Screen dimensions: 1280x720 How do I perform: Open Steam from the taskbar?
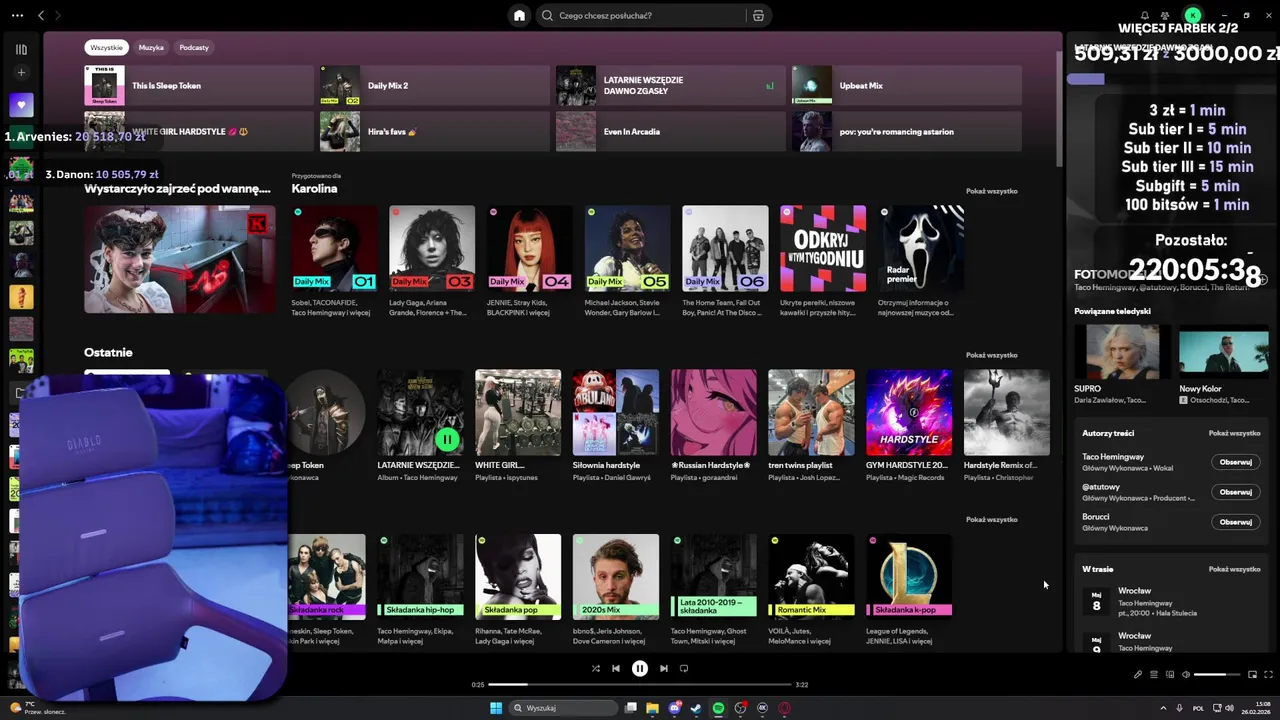coord(696,708)
